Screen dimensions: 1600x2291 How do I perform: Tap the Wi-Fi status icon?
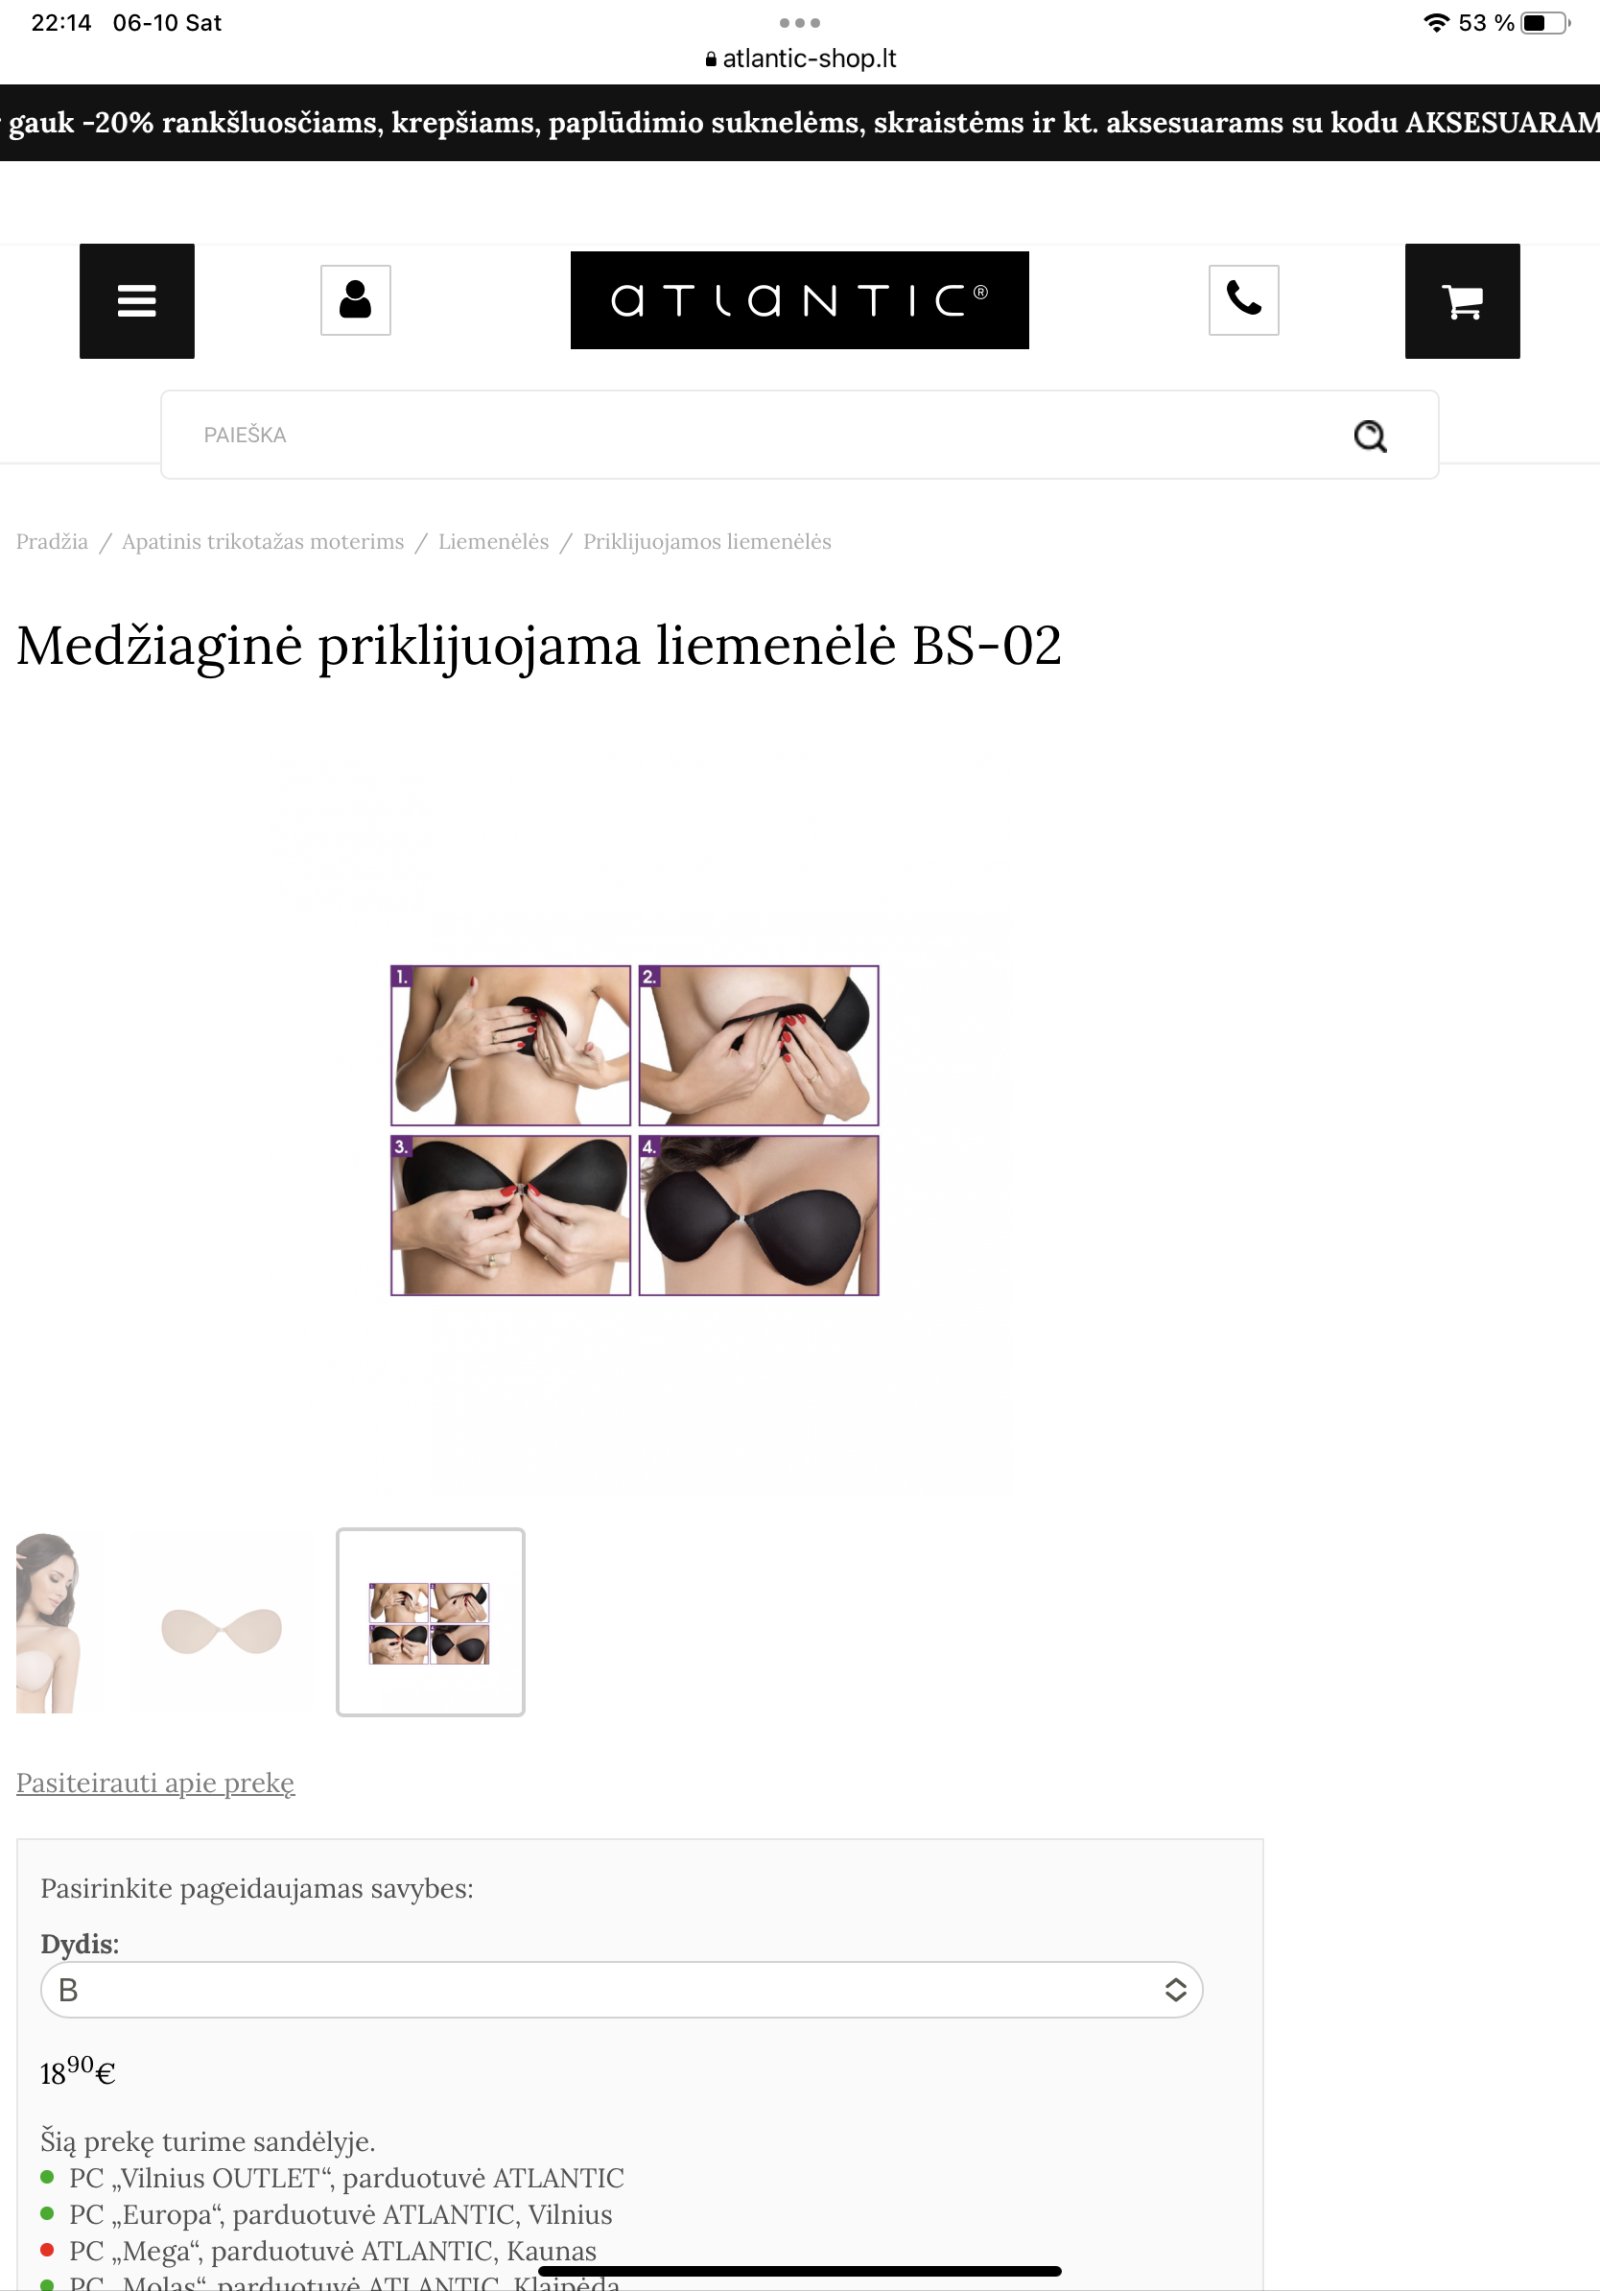(1436, 23)
